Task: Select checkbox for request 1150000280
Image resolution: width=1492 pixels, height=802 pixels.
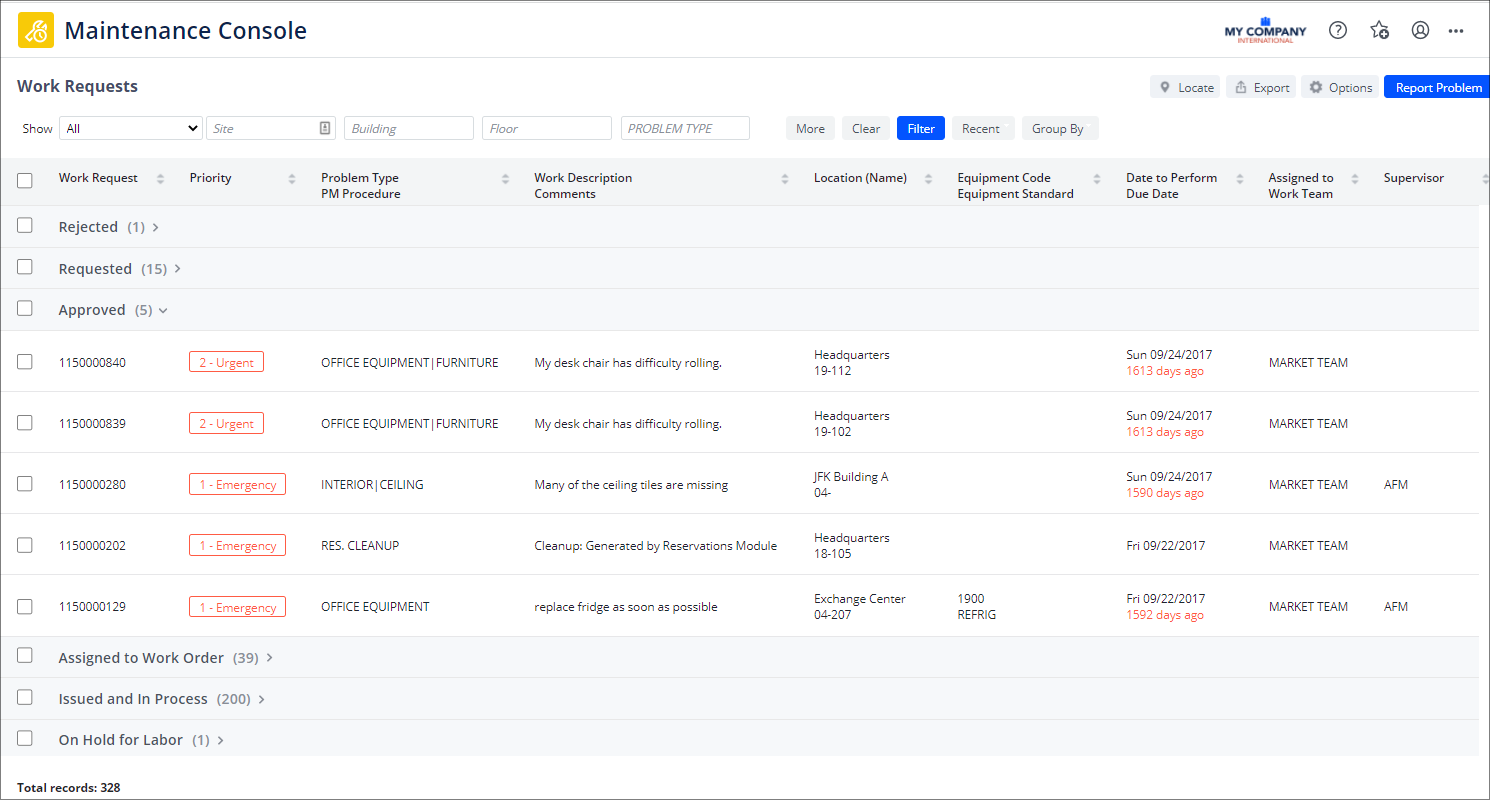Action: (25, 484)
